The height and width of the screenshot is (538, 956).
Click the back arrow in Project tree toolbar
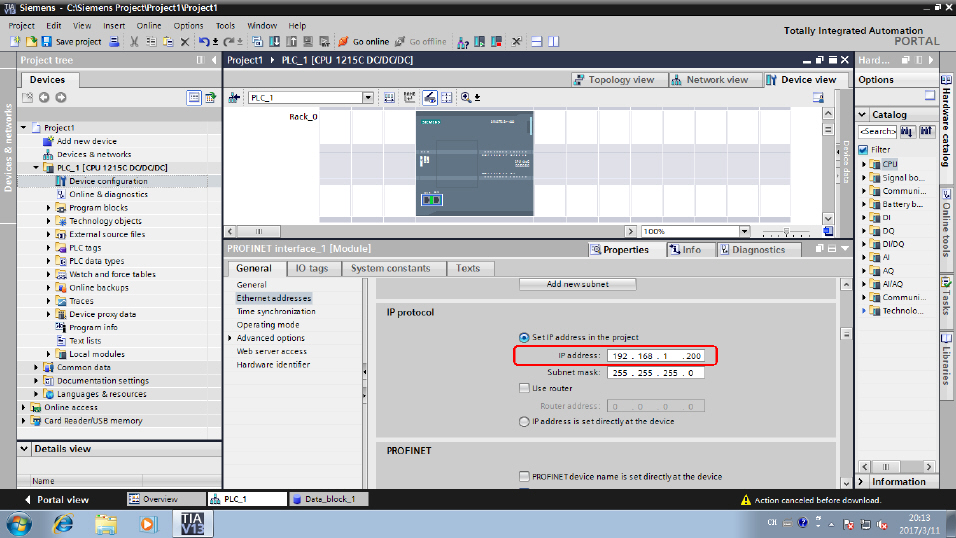click(44, 98)
